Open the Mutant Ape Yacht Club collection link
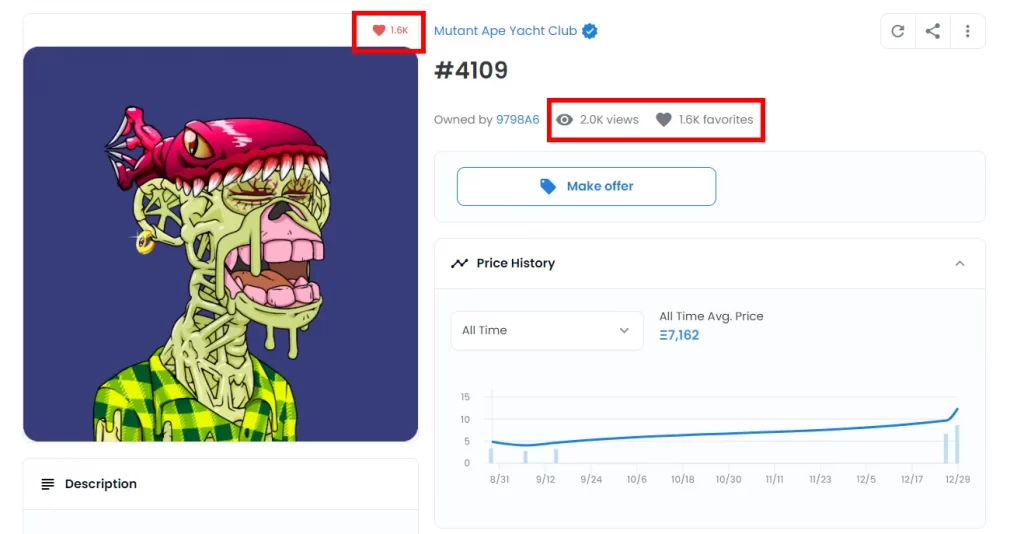This screenshot has width=1024, height=534. pos(505,31)
